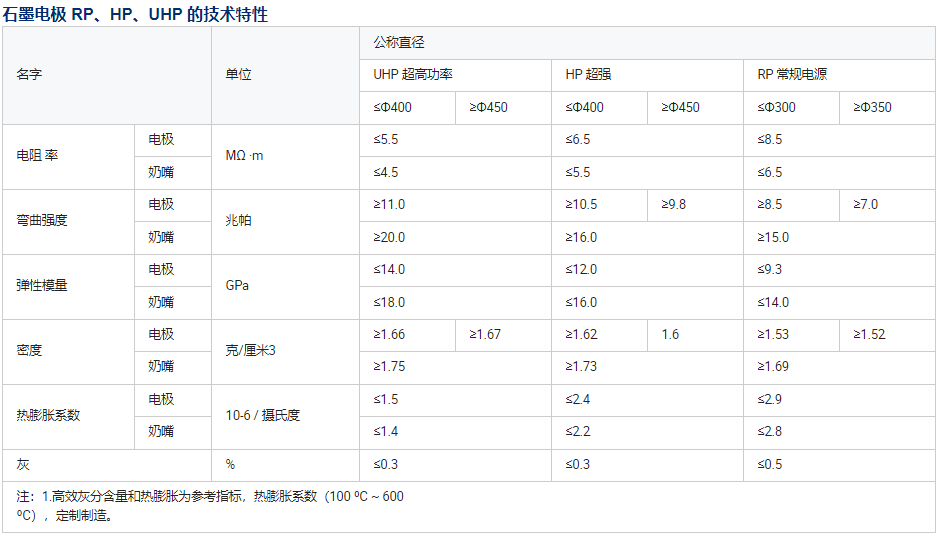The height and width of the screenshot is (538, 941).
Task: Click the 电阻率 row label
Action: pyautogui.click(x=38, y=156)
